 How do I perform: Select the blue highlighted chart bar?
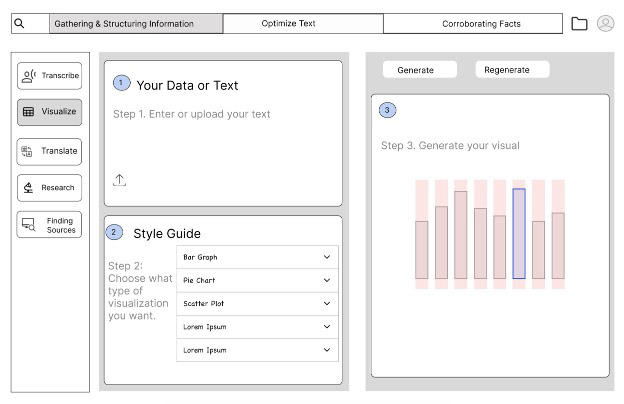tap(519, 234)
